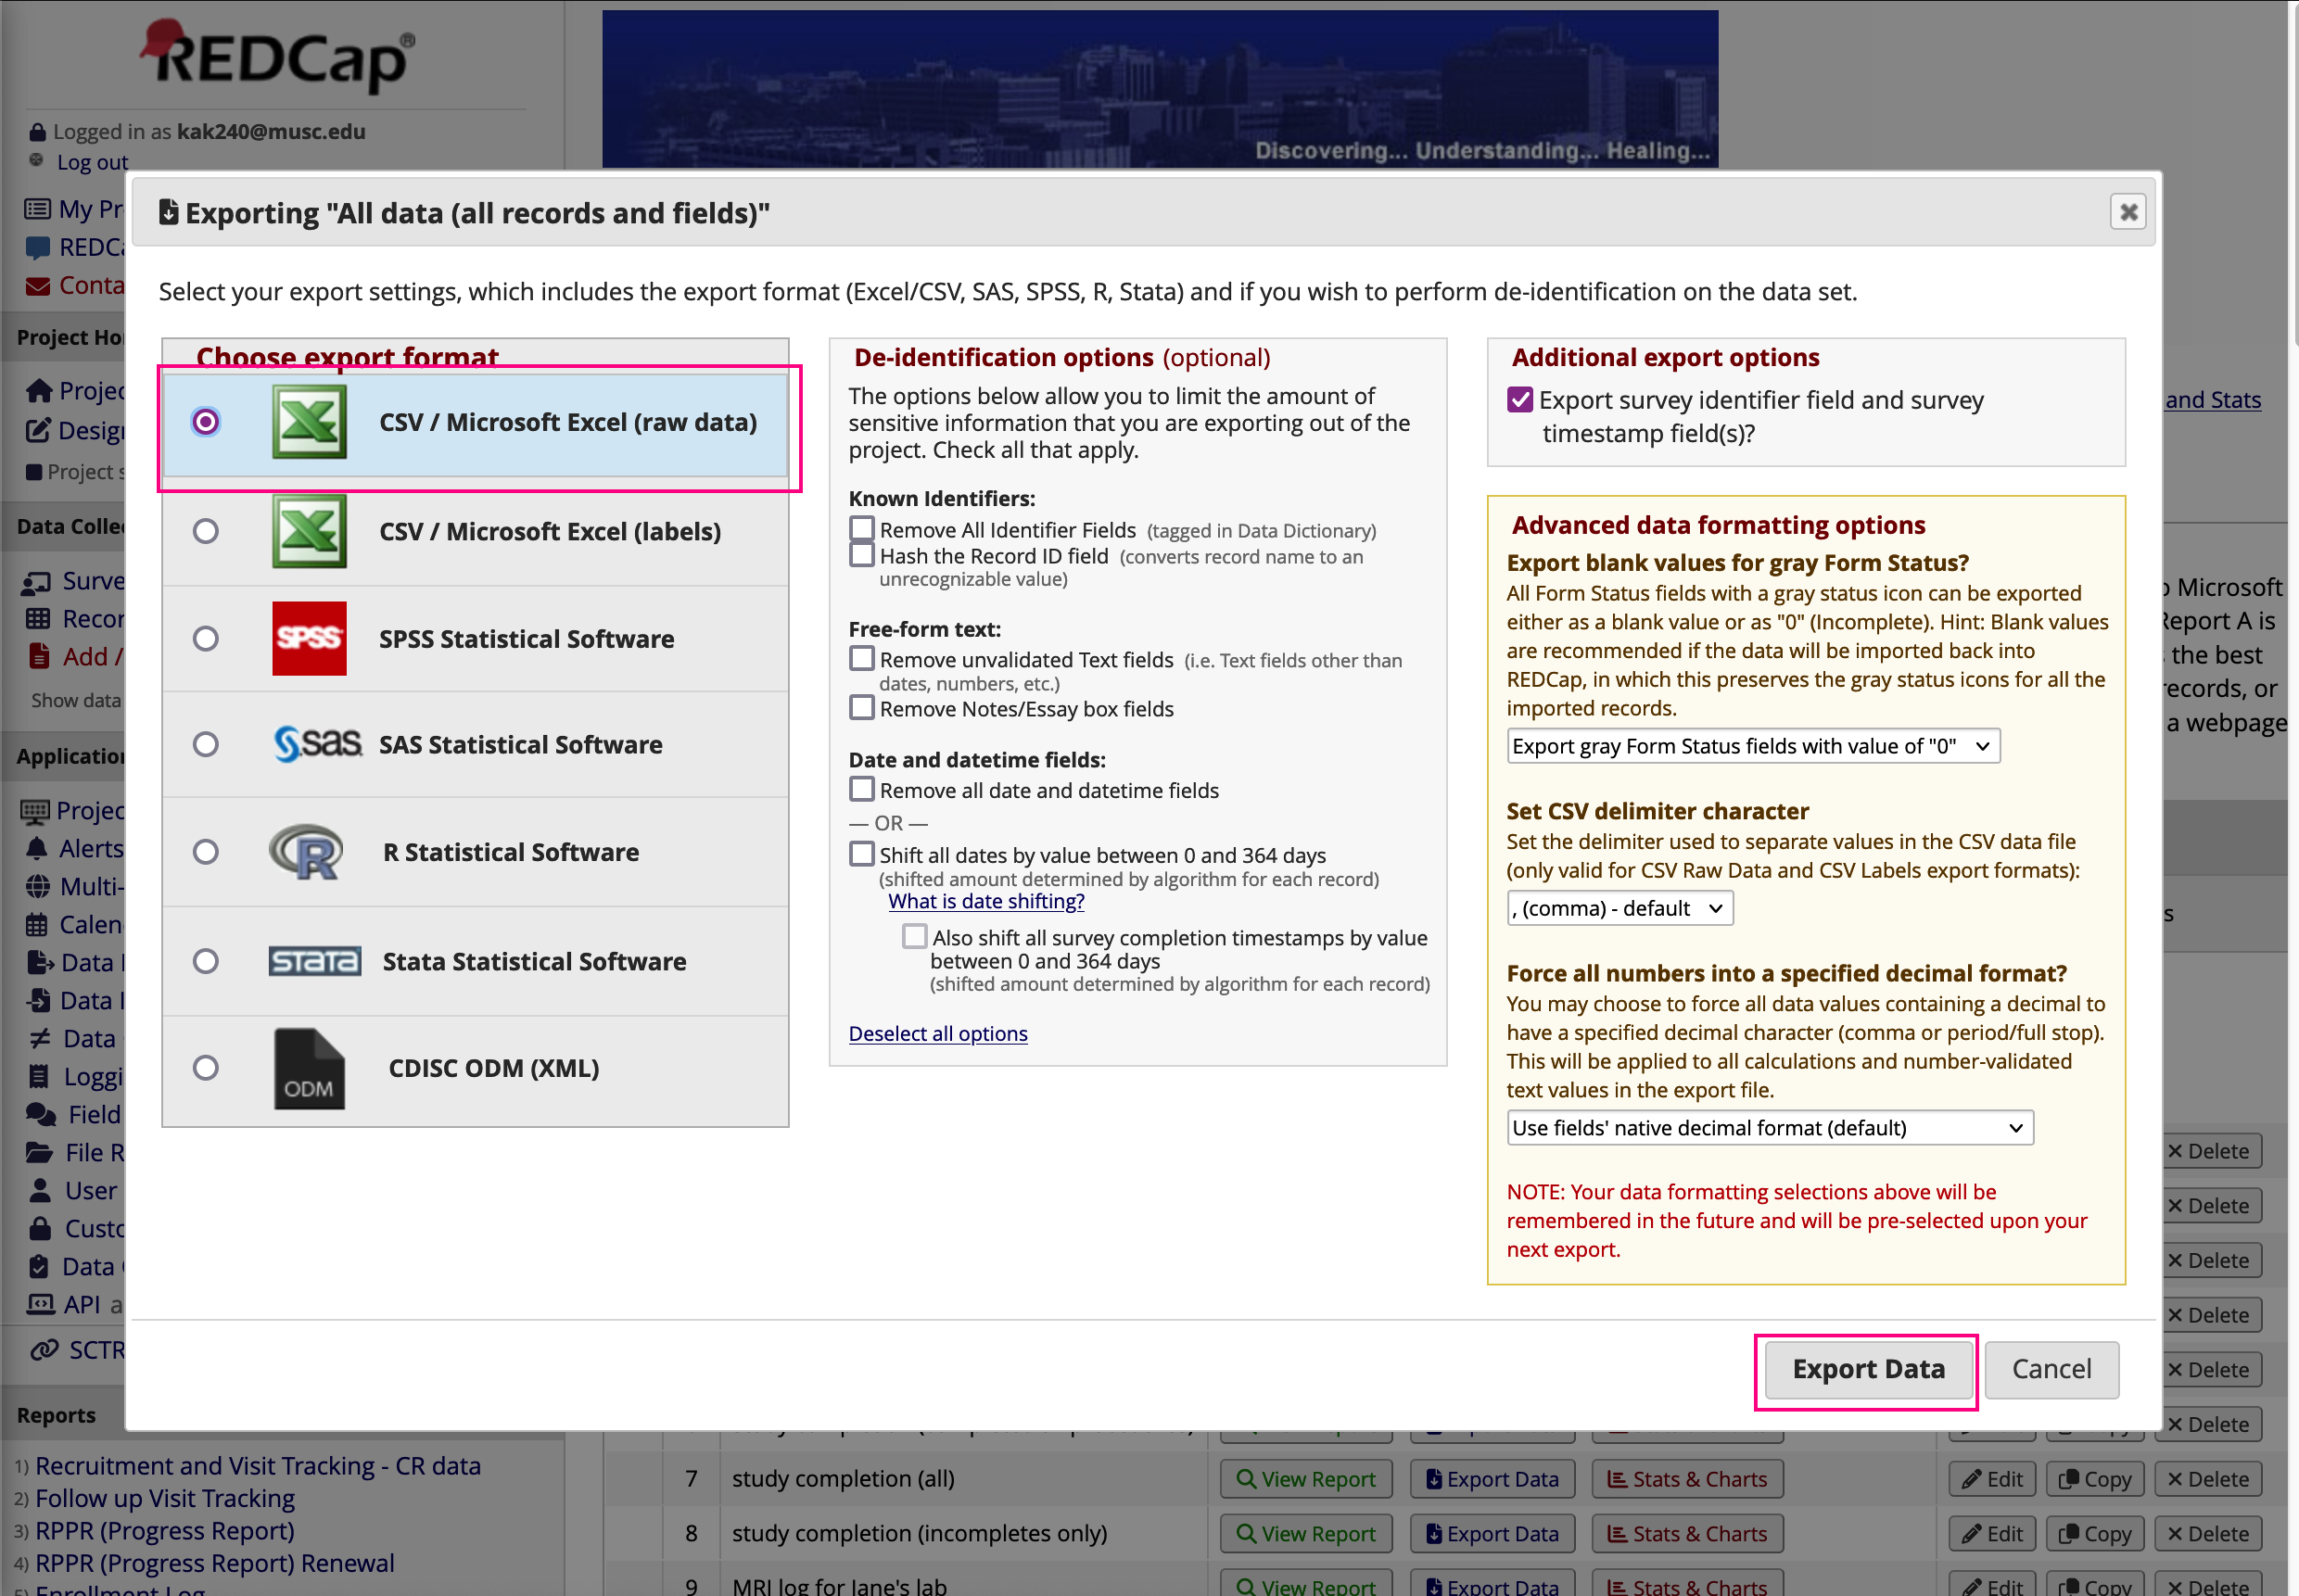
Task: Enable Hash the Record ID field
Action: [861, 555]
